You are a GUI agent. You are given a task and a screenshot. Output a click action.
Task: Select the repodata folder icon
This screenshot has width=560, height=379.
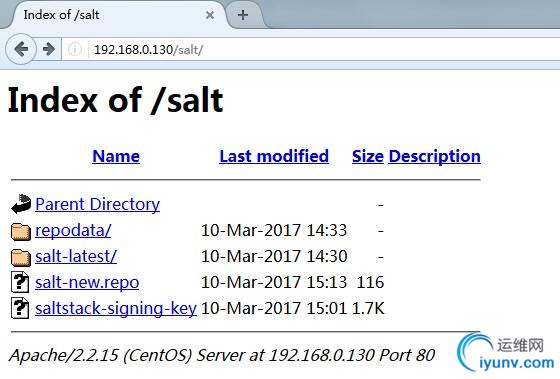[x=20, y=231]
